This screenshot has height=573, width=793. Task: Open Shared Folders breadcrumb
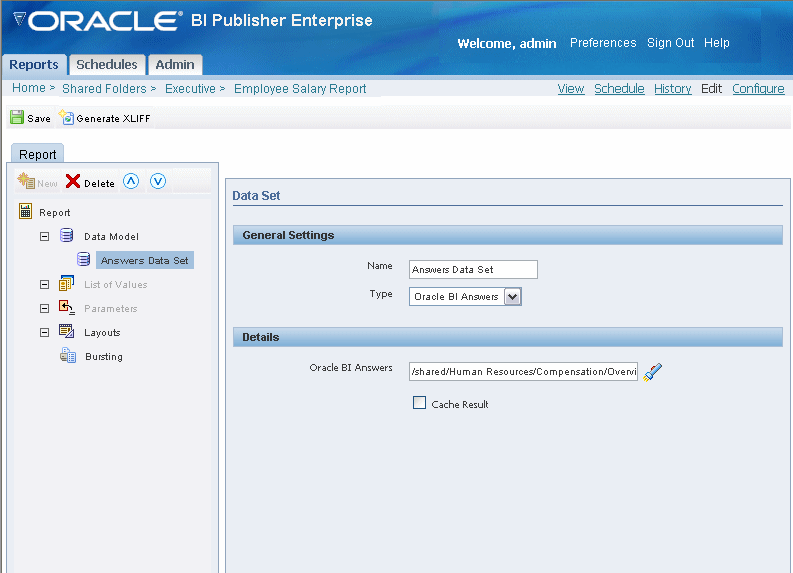104,89
